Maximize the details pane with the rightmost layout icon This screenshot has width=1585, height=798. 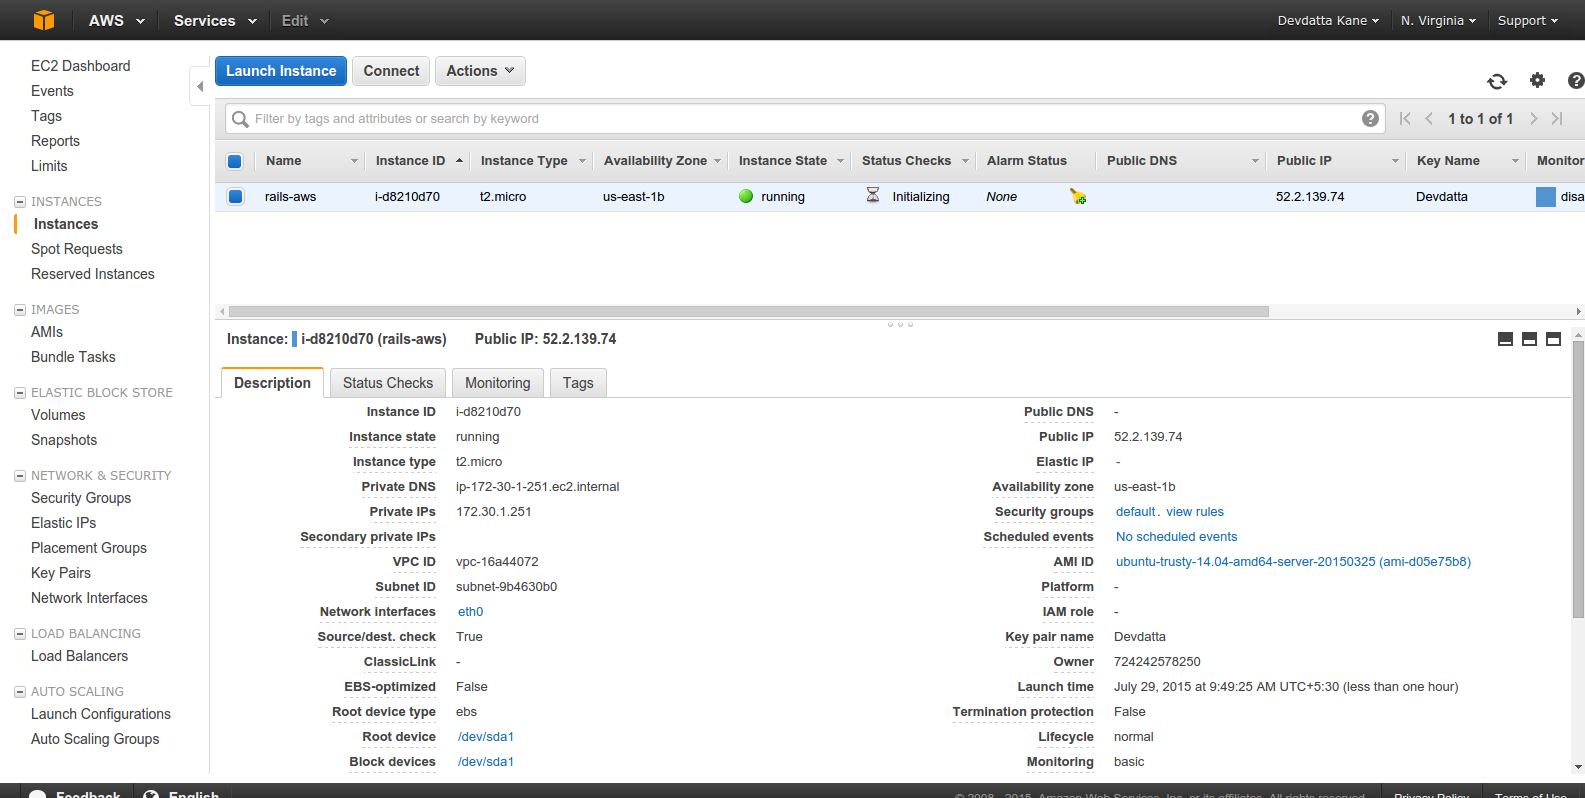coord(1553,339)
